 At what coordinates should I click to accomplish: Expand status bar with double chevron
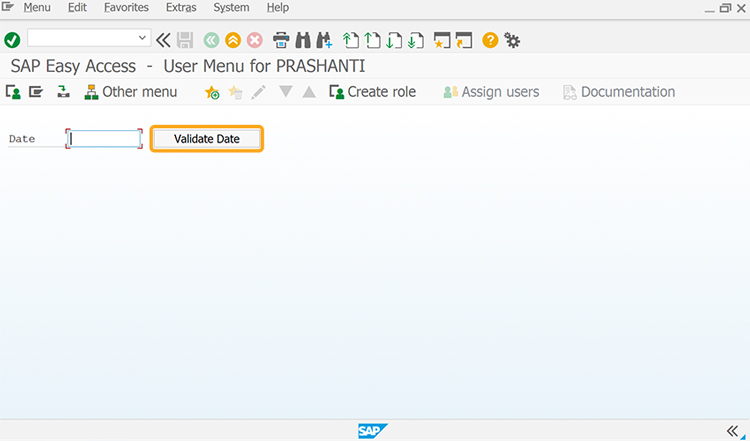point(732,430)
